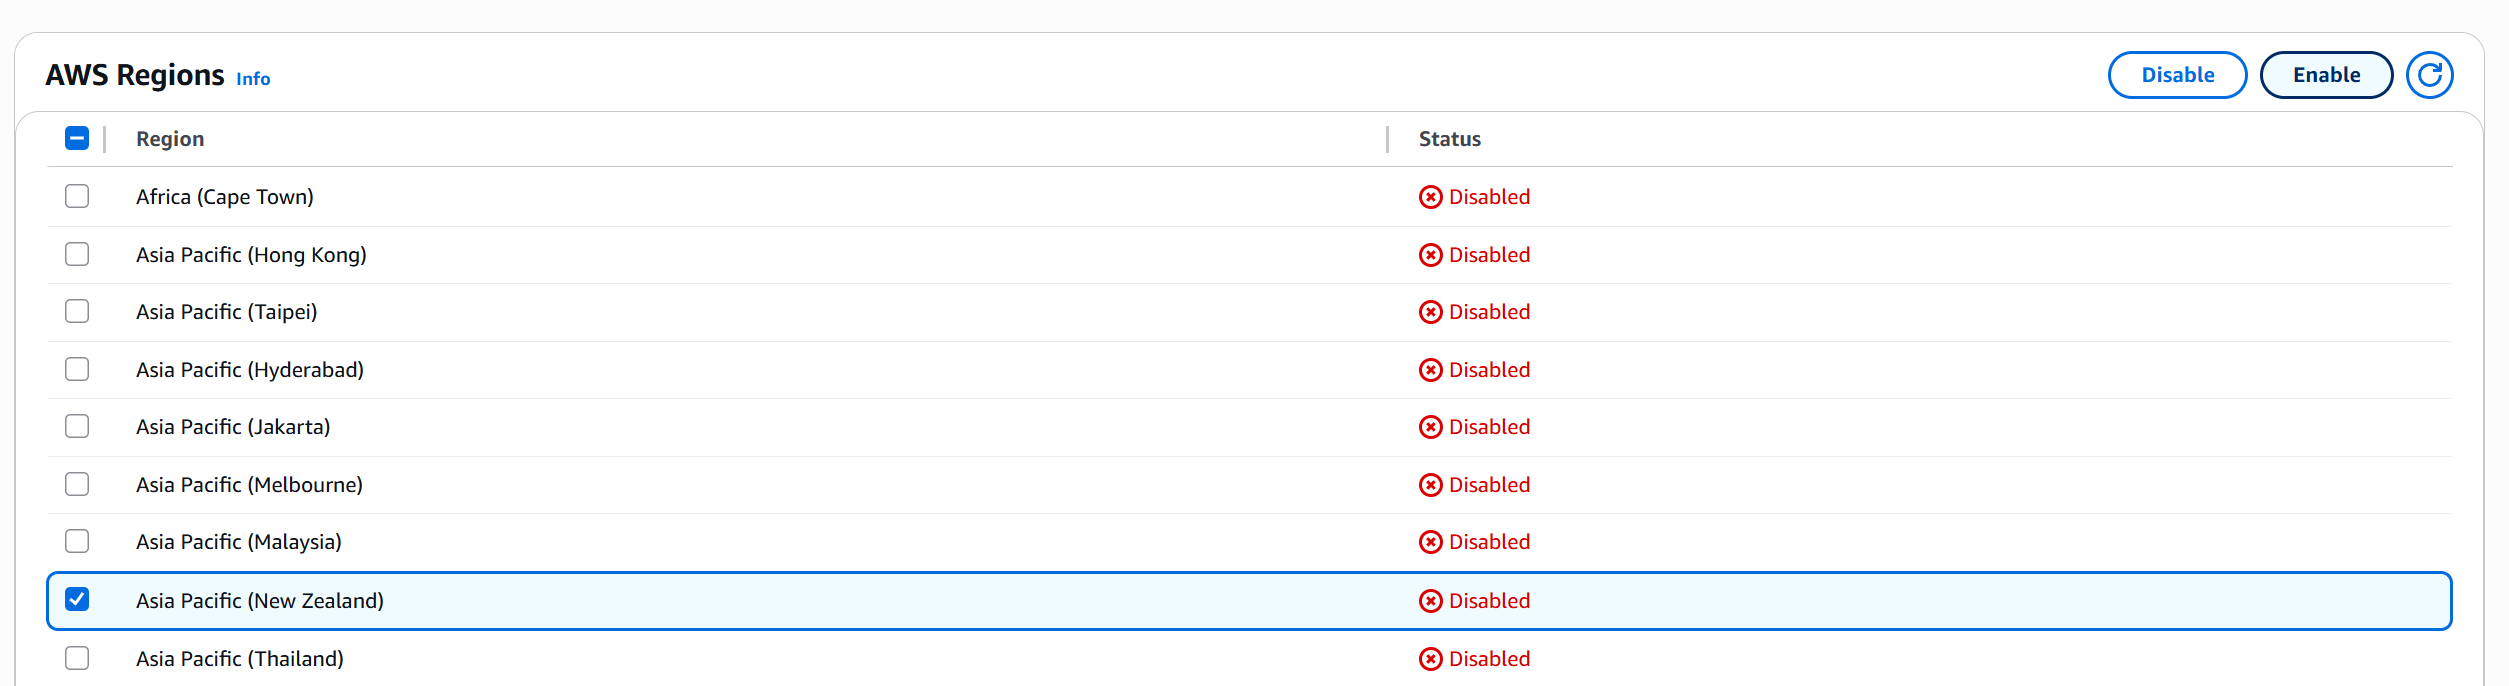Image resolution: width=2509 pixels, height=686 pixels.
Task: Open the Info link beside AWS Regions
Action: (x=253, y=79)
